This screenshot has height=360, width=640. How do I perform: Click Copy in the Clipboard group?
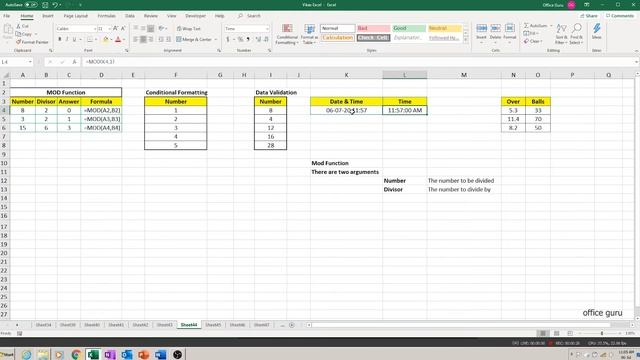24,34
